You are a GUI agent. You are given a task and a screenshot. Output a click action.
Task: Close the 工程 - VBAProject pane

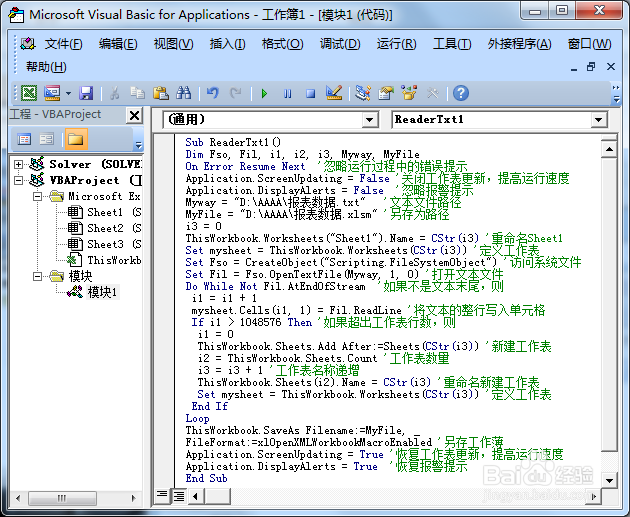pyautogui.click(x=134, y=116)
